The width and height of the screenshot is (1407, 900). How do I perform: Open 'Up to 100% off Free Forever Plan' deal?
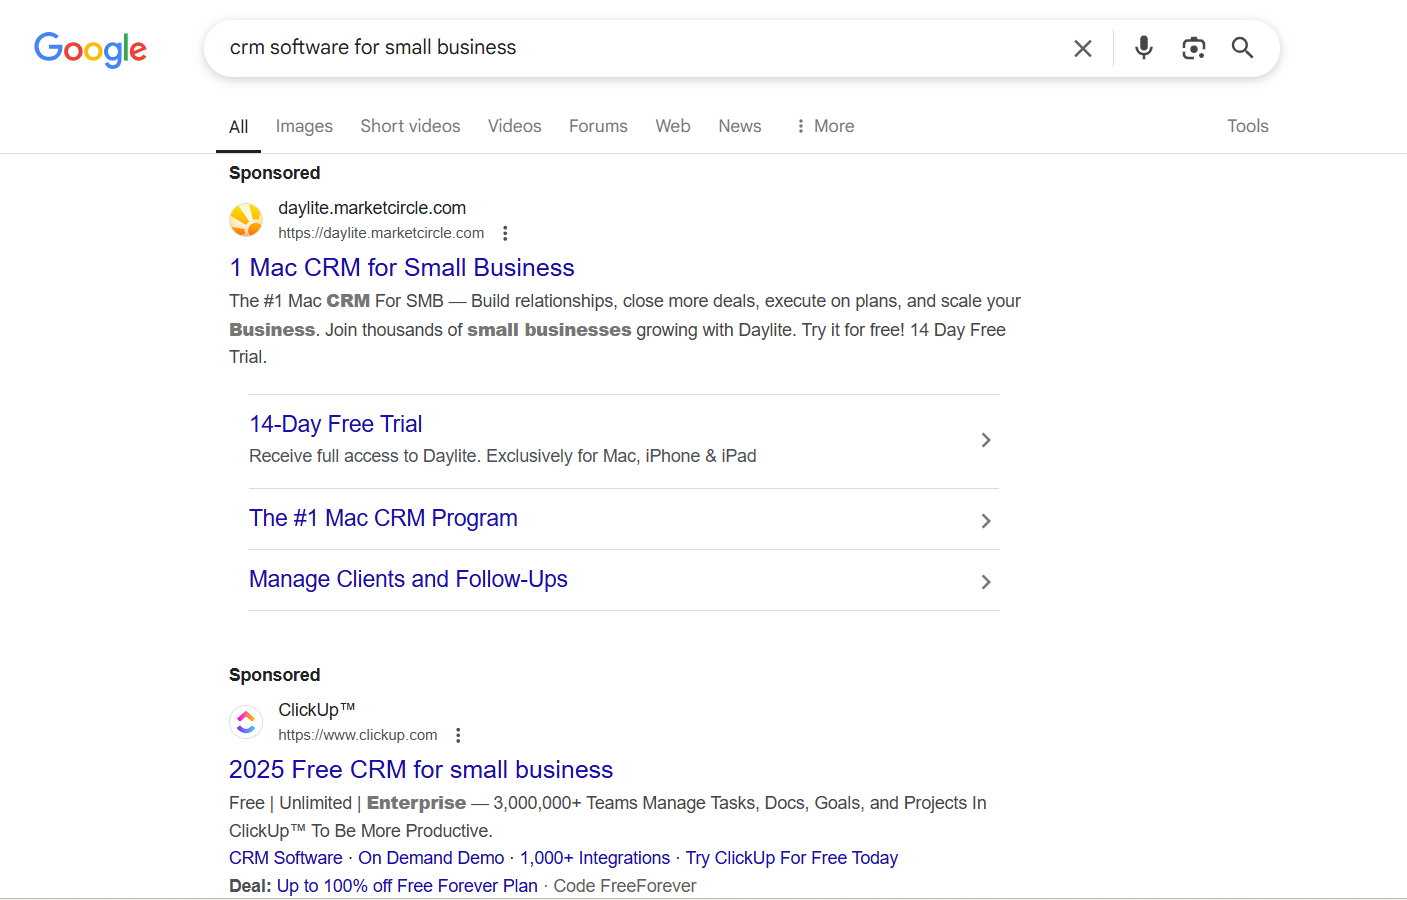407,886
